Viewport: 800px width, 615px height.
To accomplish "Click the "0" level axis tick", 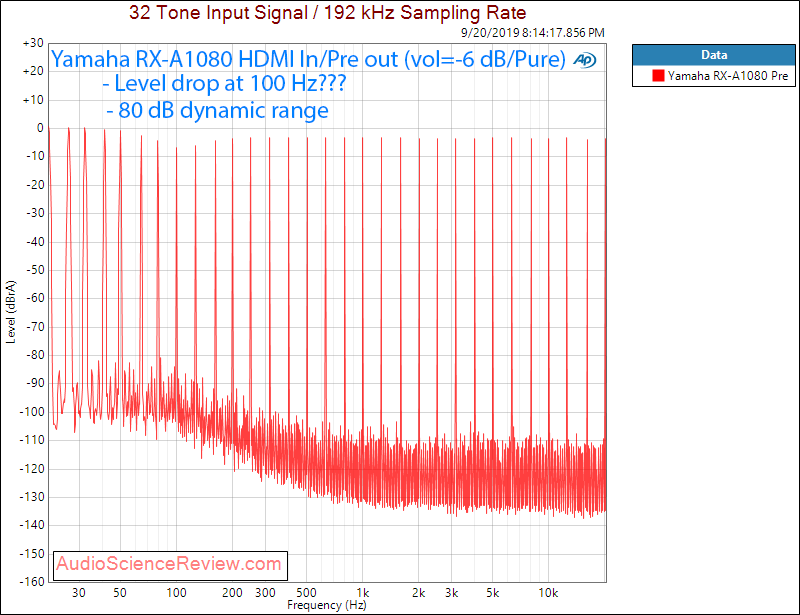I will [40, 128].
